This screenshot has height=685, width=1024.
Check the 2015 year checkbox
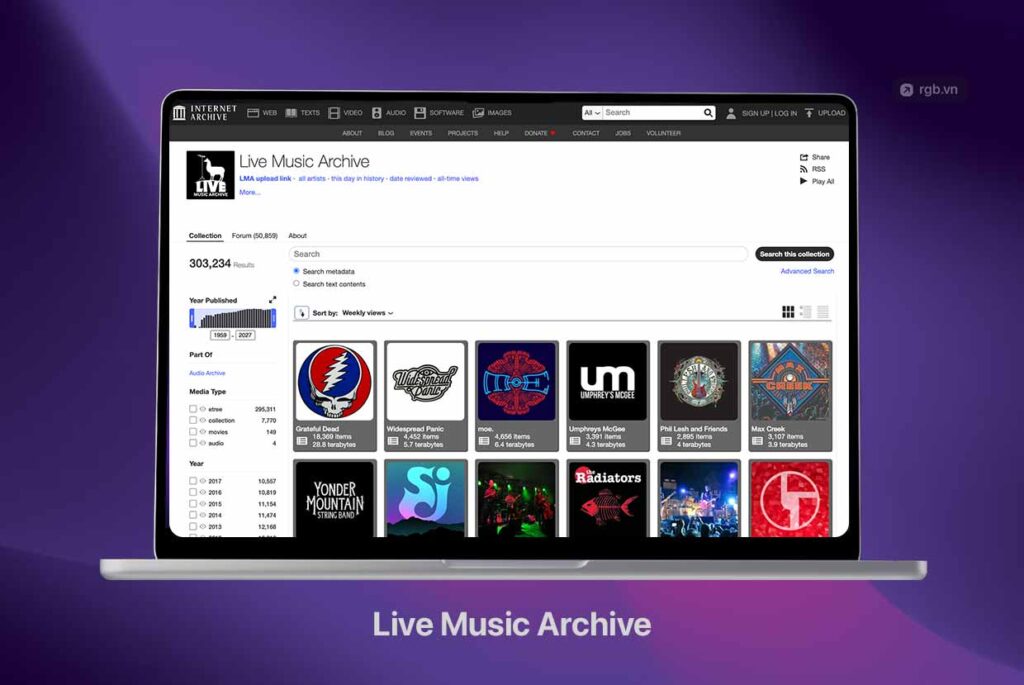pos(193,503)
